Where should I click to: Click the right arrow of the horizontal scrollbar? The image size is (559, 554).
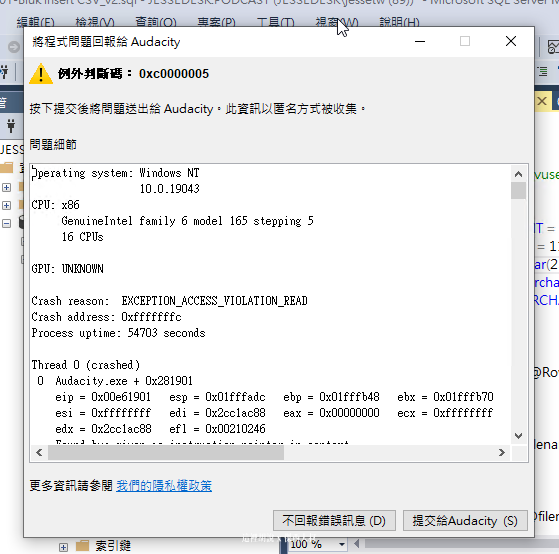pos(502,453)
